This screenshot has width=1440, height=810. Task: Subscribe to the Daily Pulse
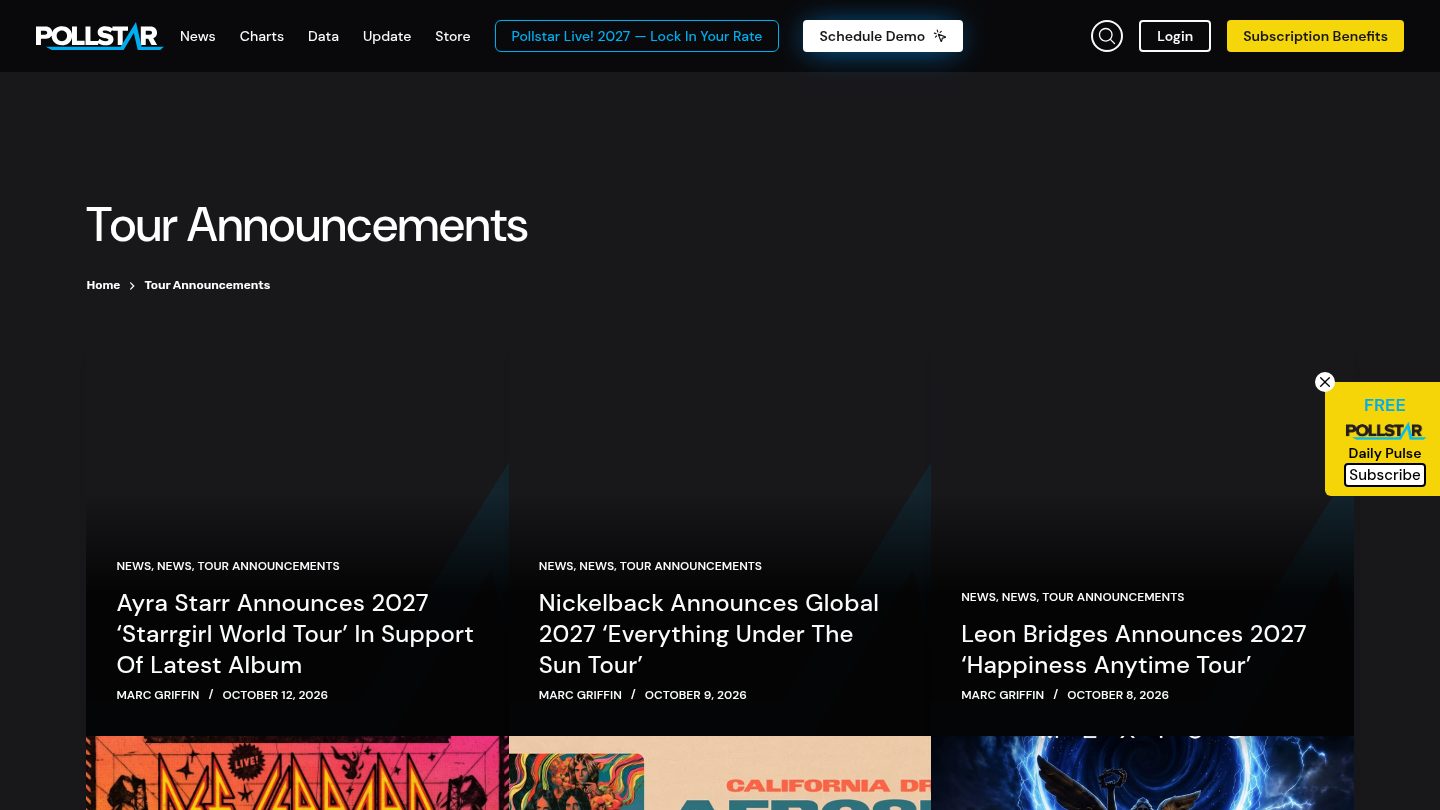[x=1385, y=475]
